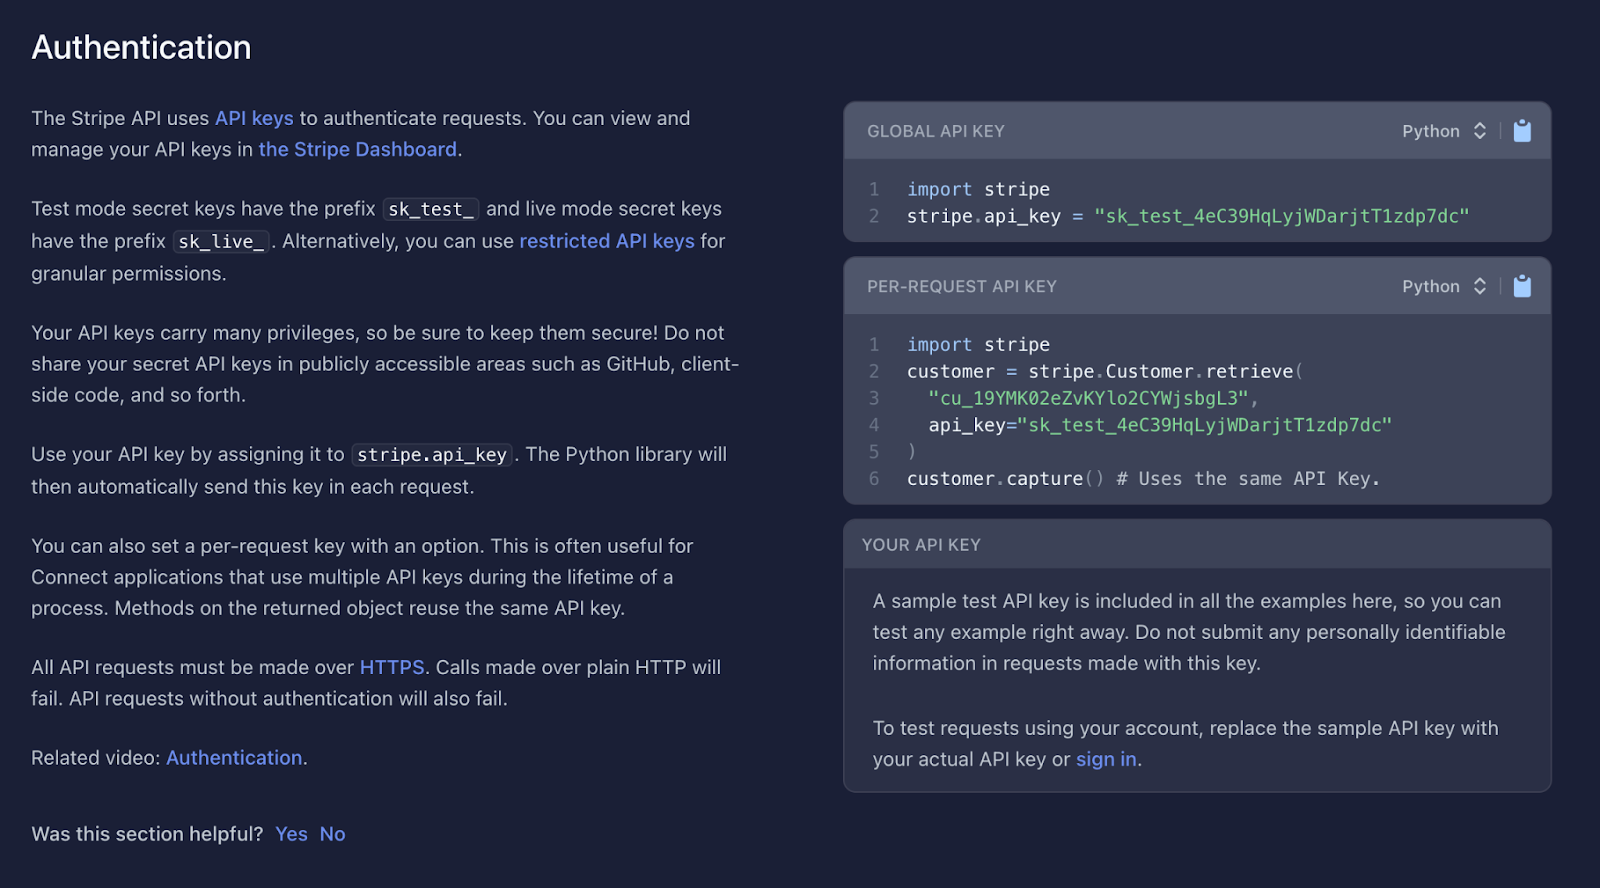Open language dropdown in Global API Key panel
Image resolution: width=1600 pixels, height=888 pixels.
click(x=1444, y=131)
